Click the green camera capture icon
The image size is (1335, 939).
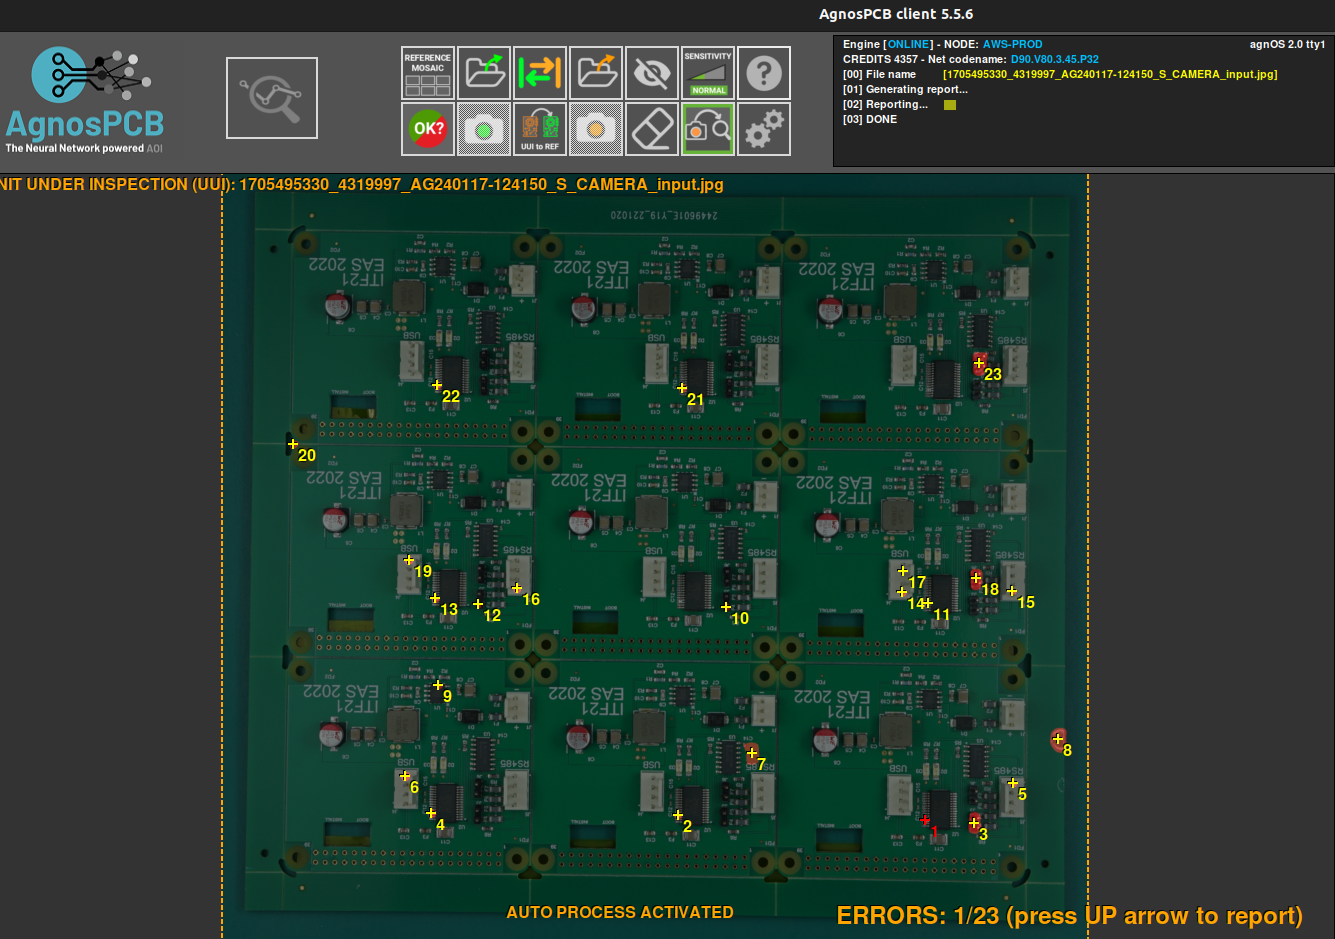(x=484, y=129)
